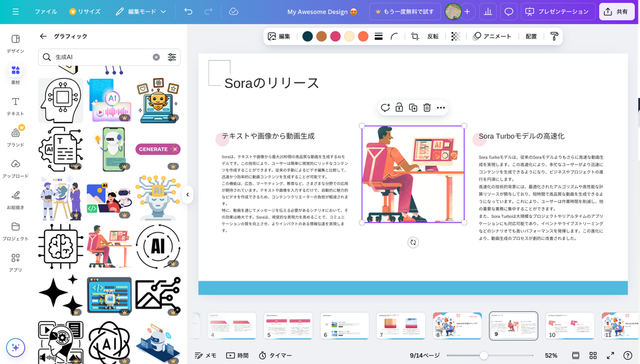Select the brown color swatch

click(322, 36)
